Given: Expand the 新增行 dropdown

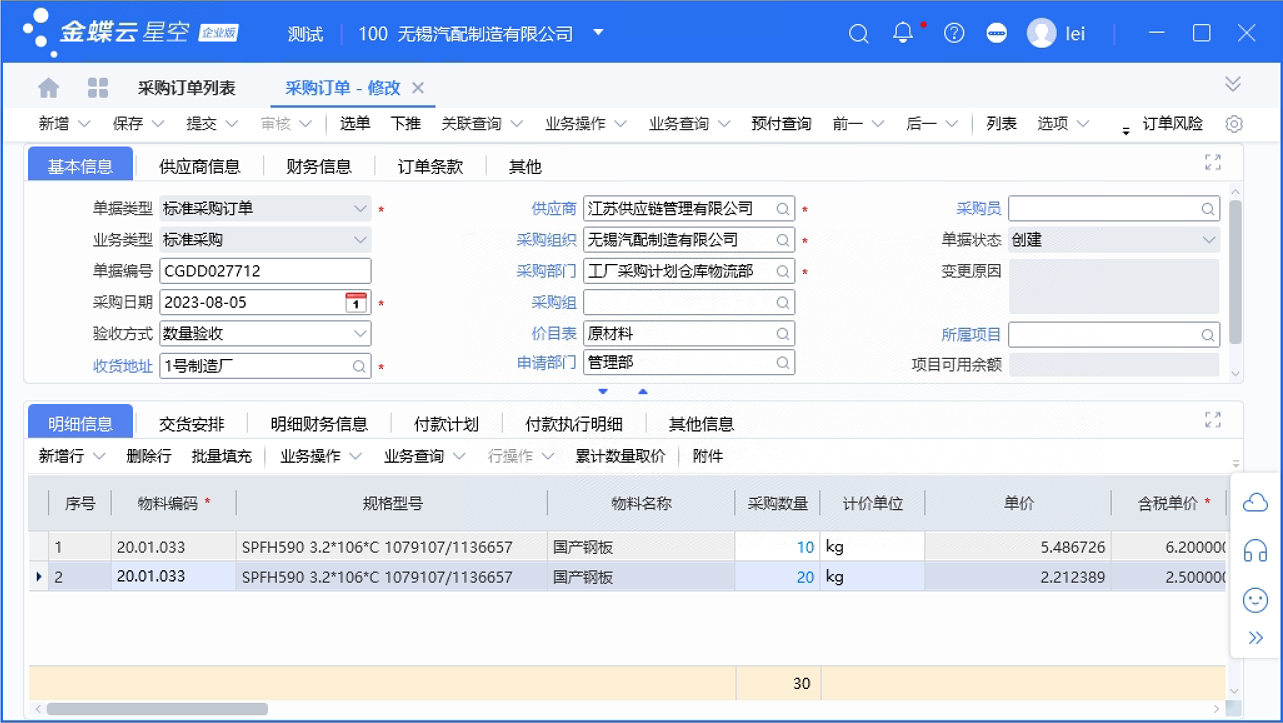Looking at the screenshot, I should (99, 456).
